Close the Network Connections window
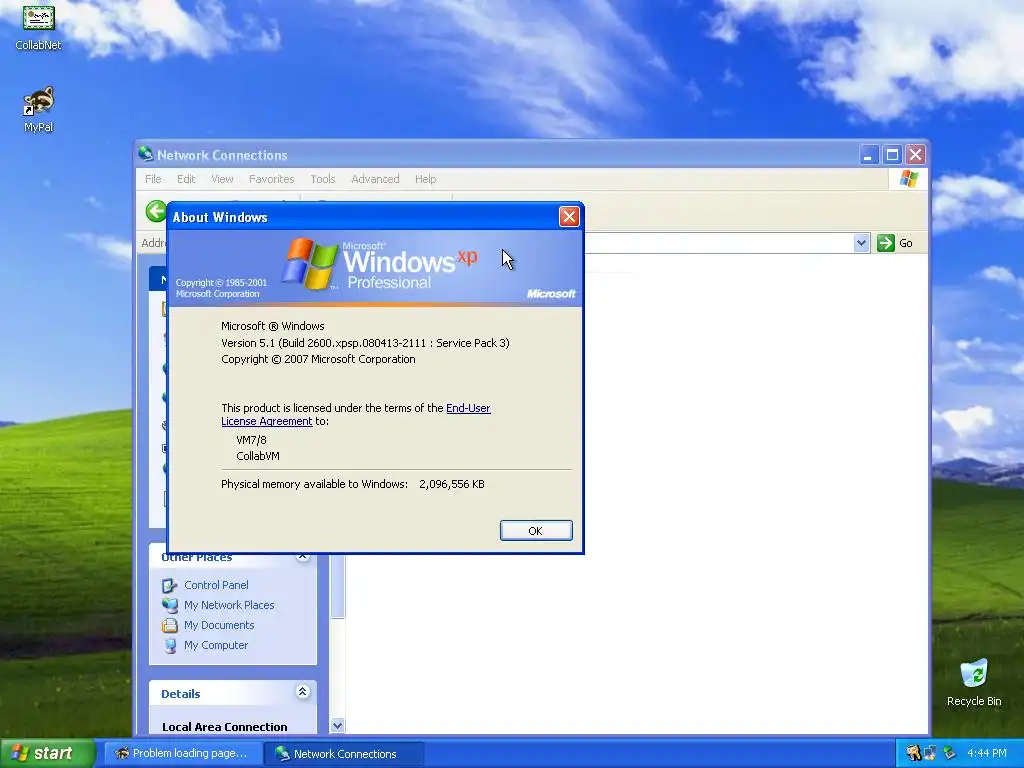 (x=916, y=155)
